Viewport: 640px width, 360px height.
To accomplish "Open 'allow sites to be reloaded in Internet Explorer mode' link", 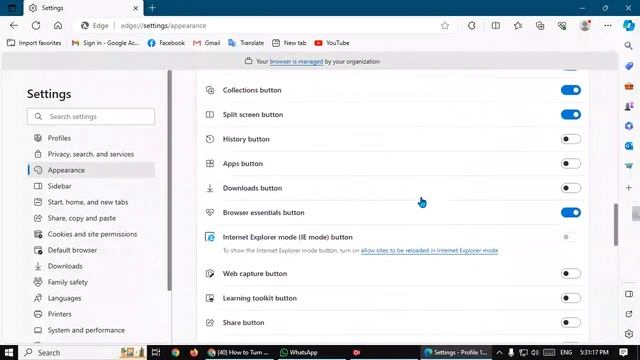I will (429, 251).
